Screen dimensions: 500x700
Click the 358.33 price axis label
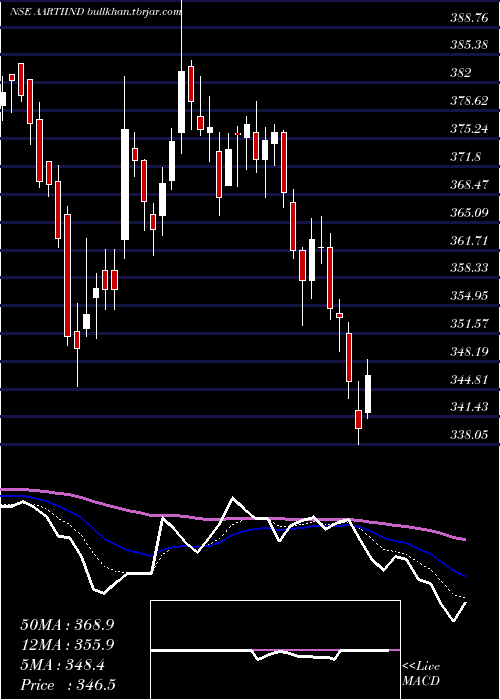(x=469, y=268)
